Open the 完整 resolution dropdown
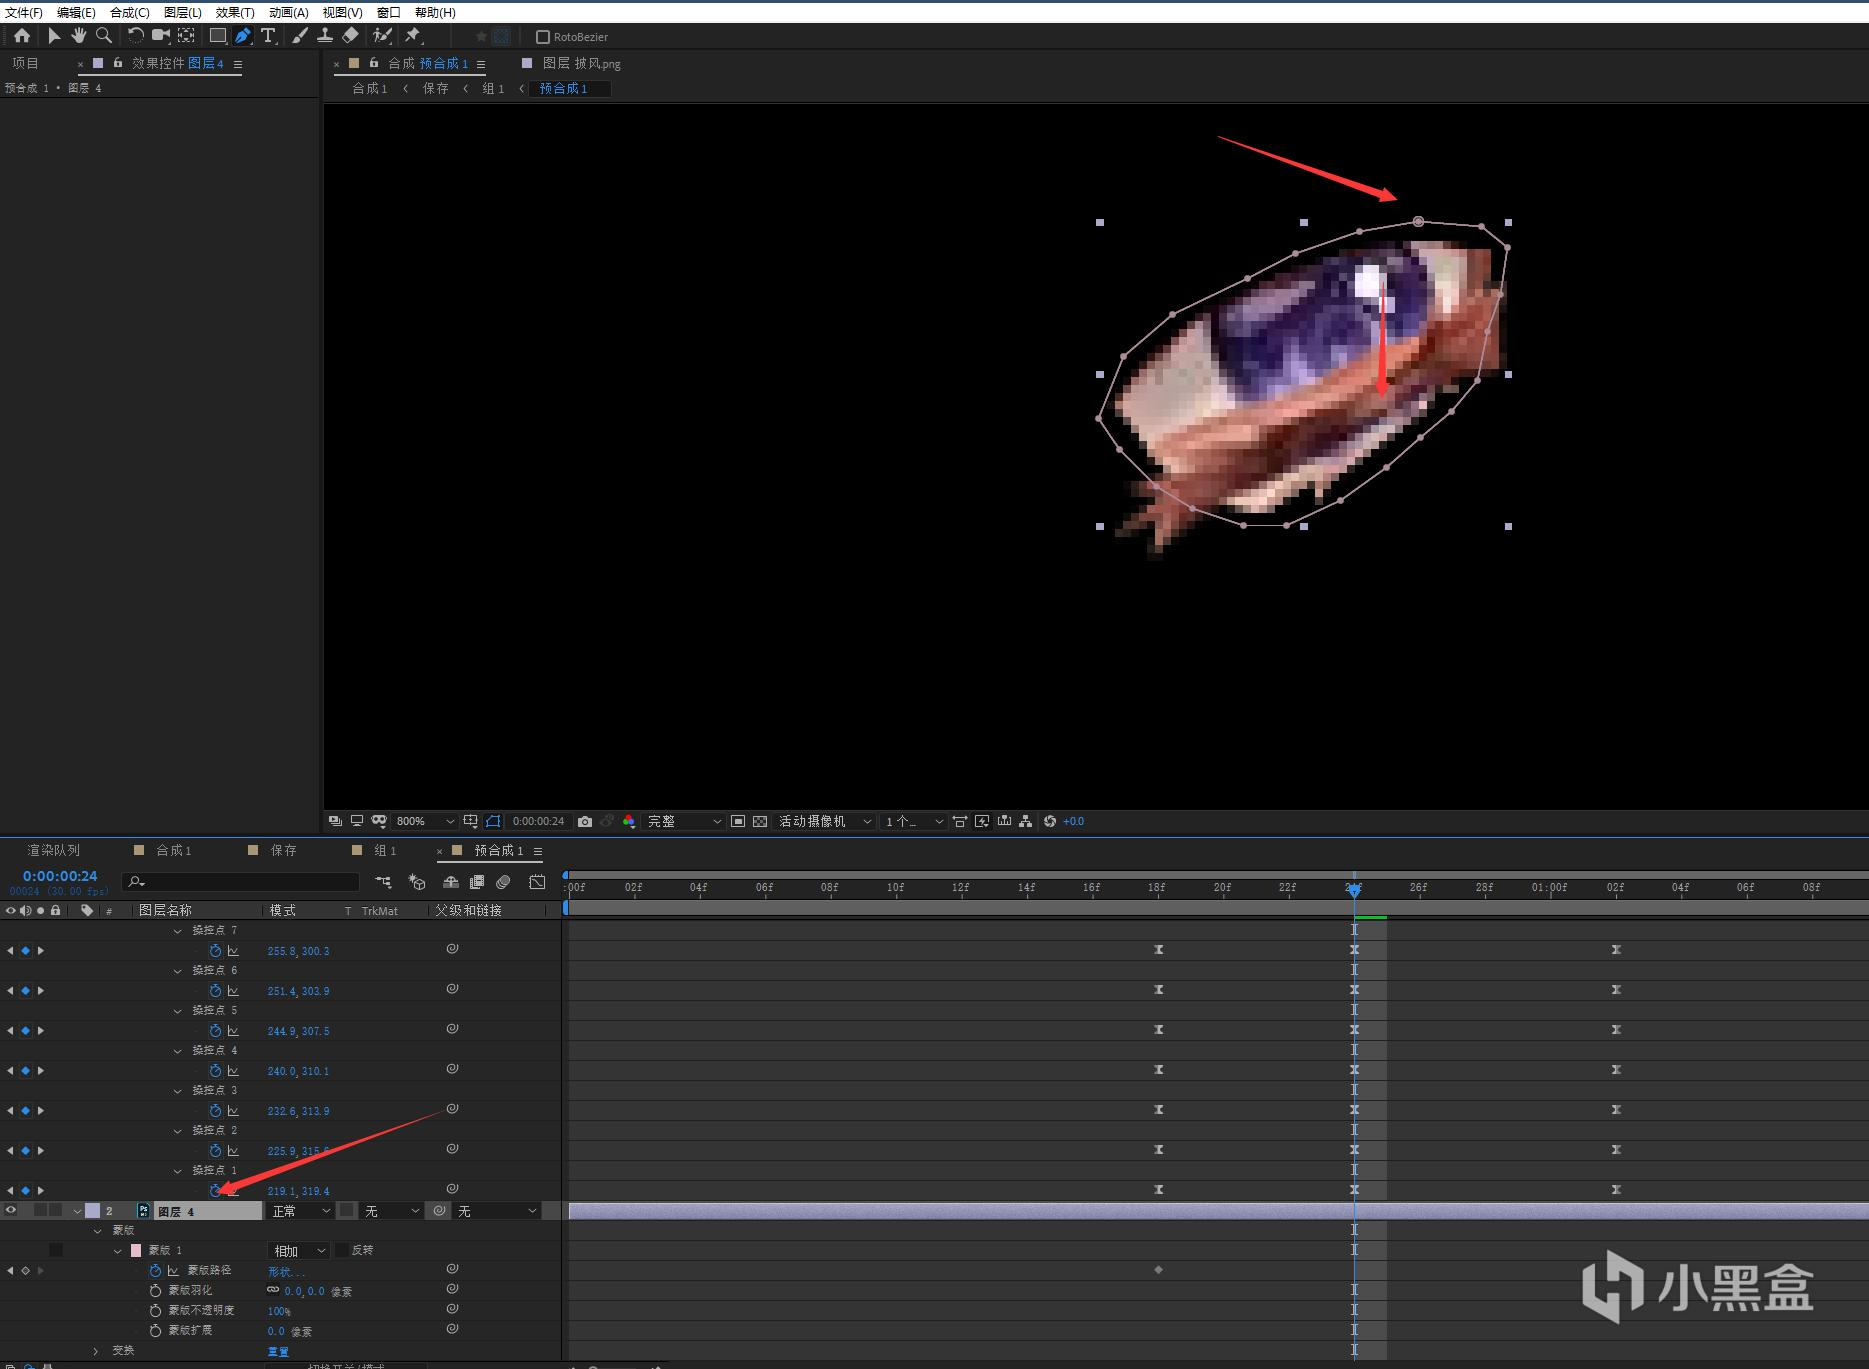Screen dimensions: 1869x1369 [x=684, y=821]
